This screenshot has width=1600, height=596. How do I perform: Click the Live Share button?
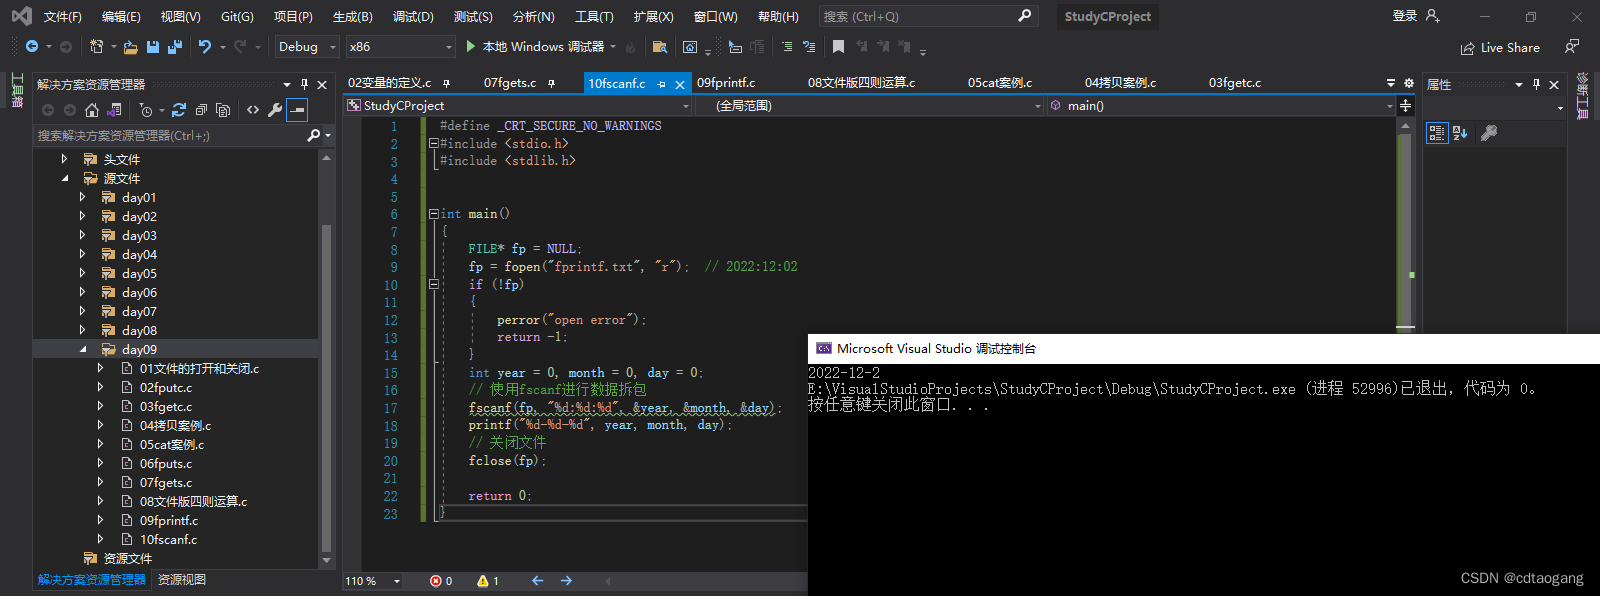pos(1500,48)
